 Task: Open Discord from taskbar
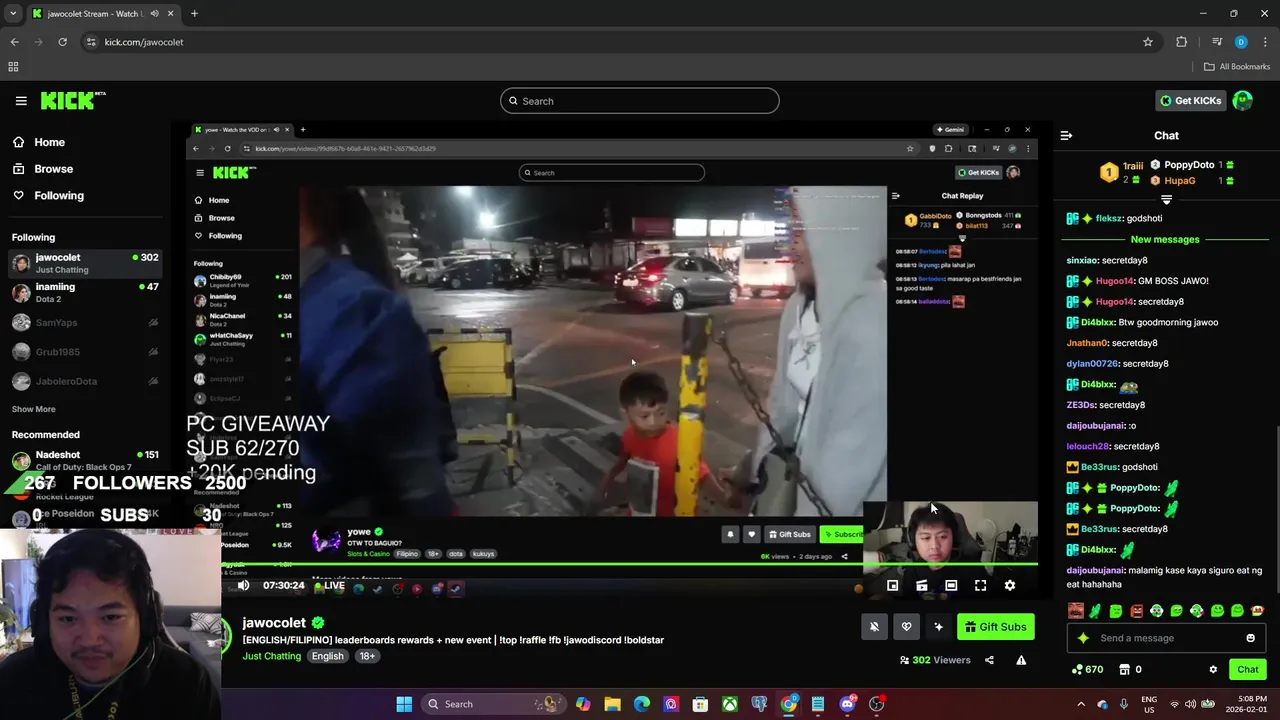pos(847,704)
